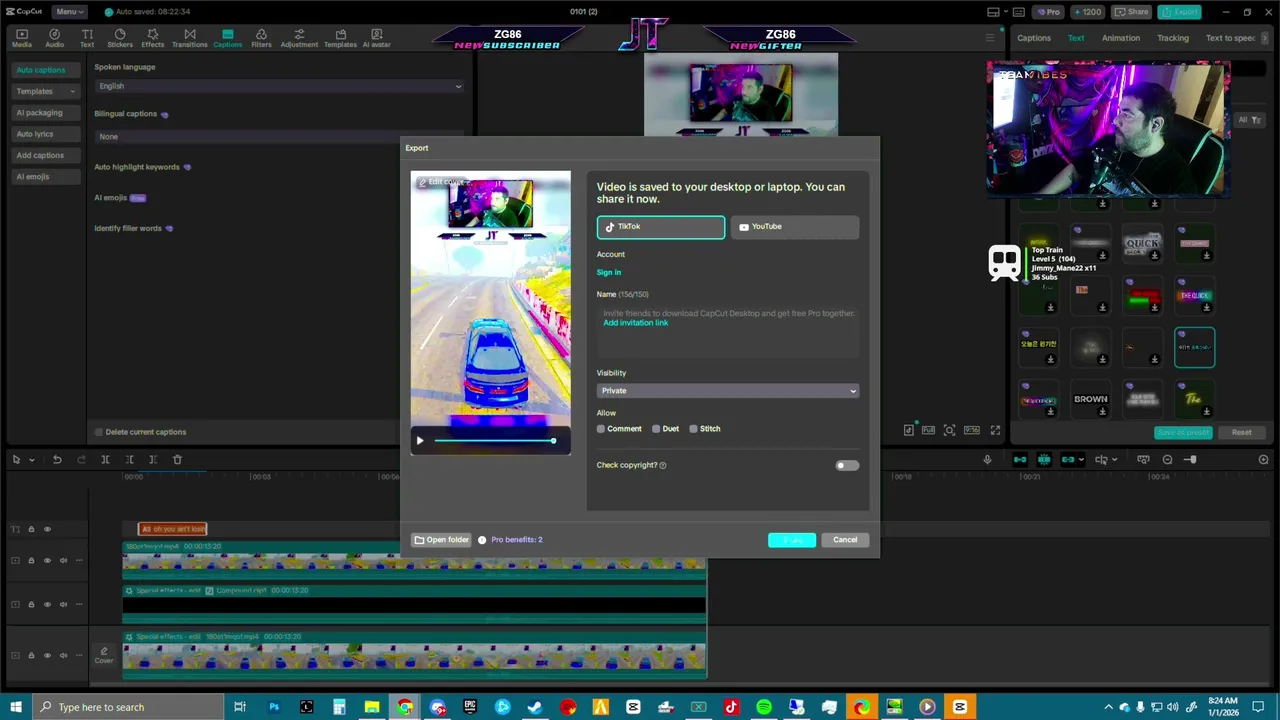Open the Spoken language English dropdown
Image resolution: width=1280 pixels, height=720 pixels.
[x=279, y=86]
